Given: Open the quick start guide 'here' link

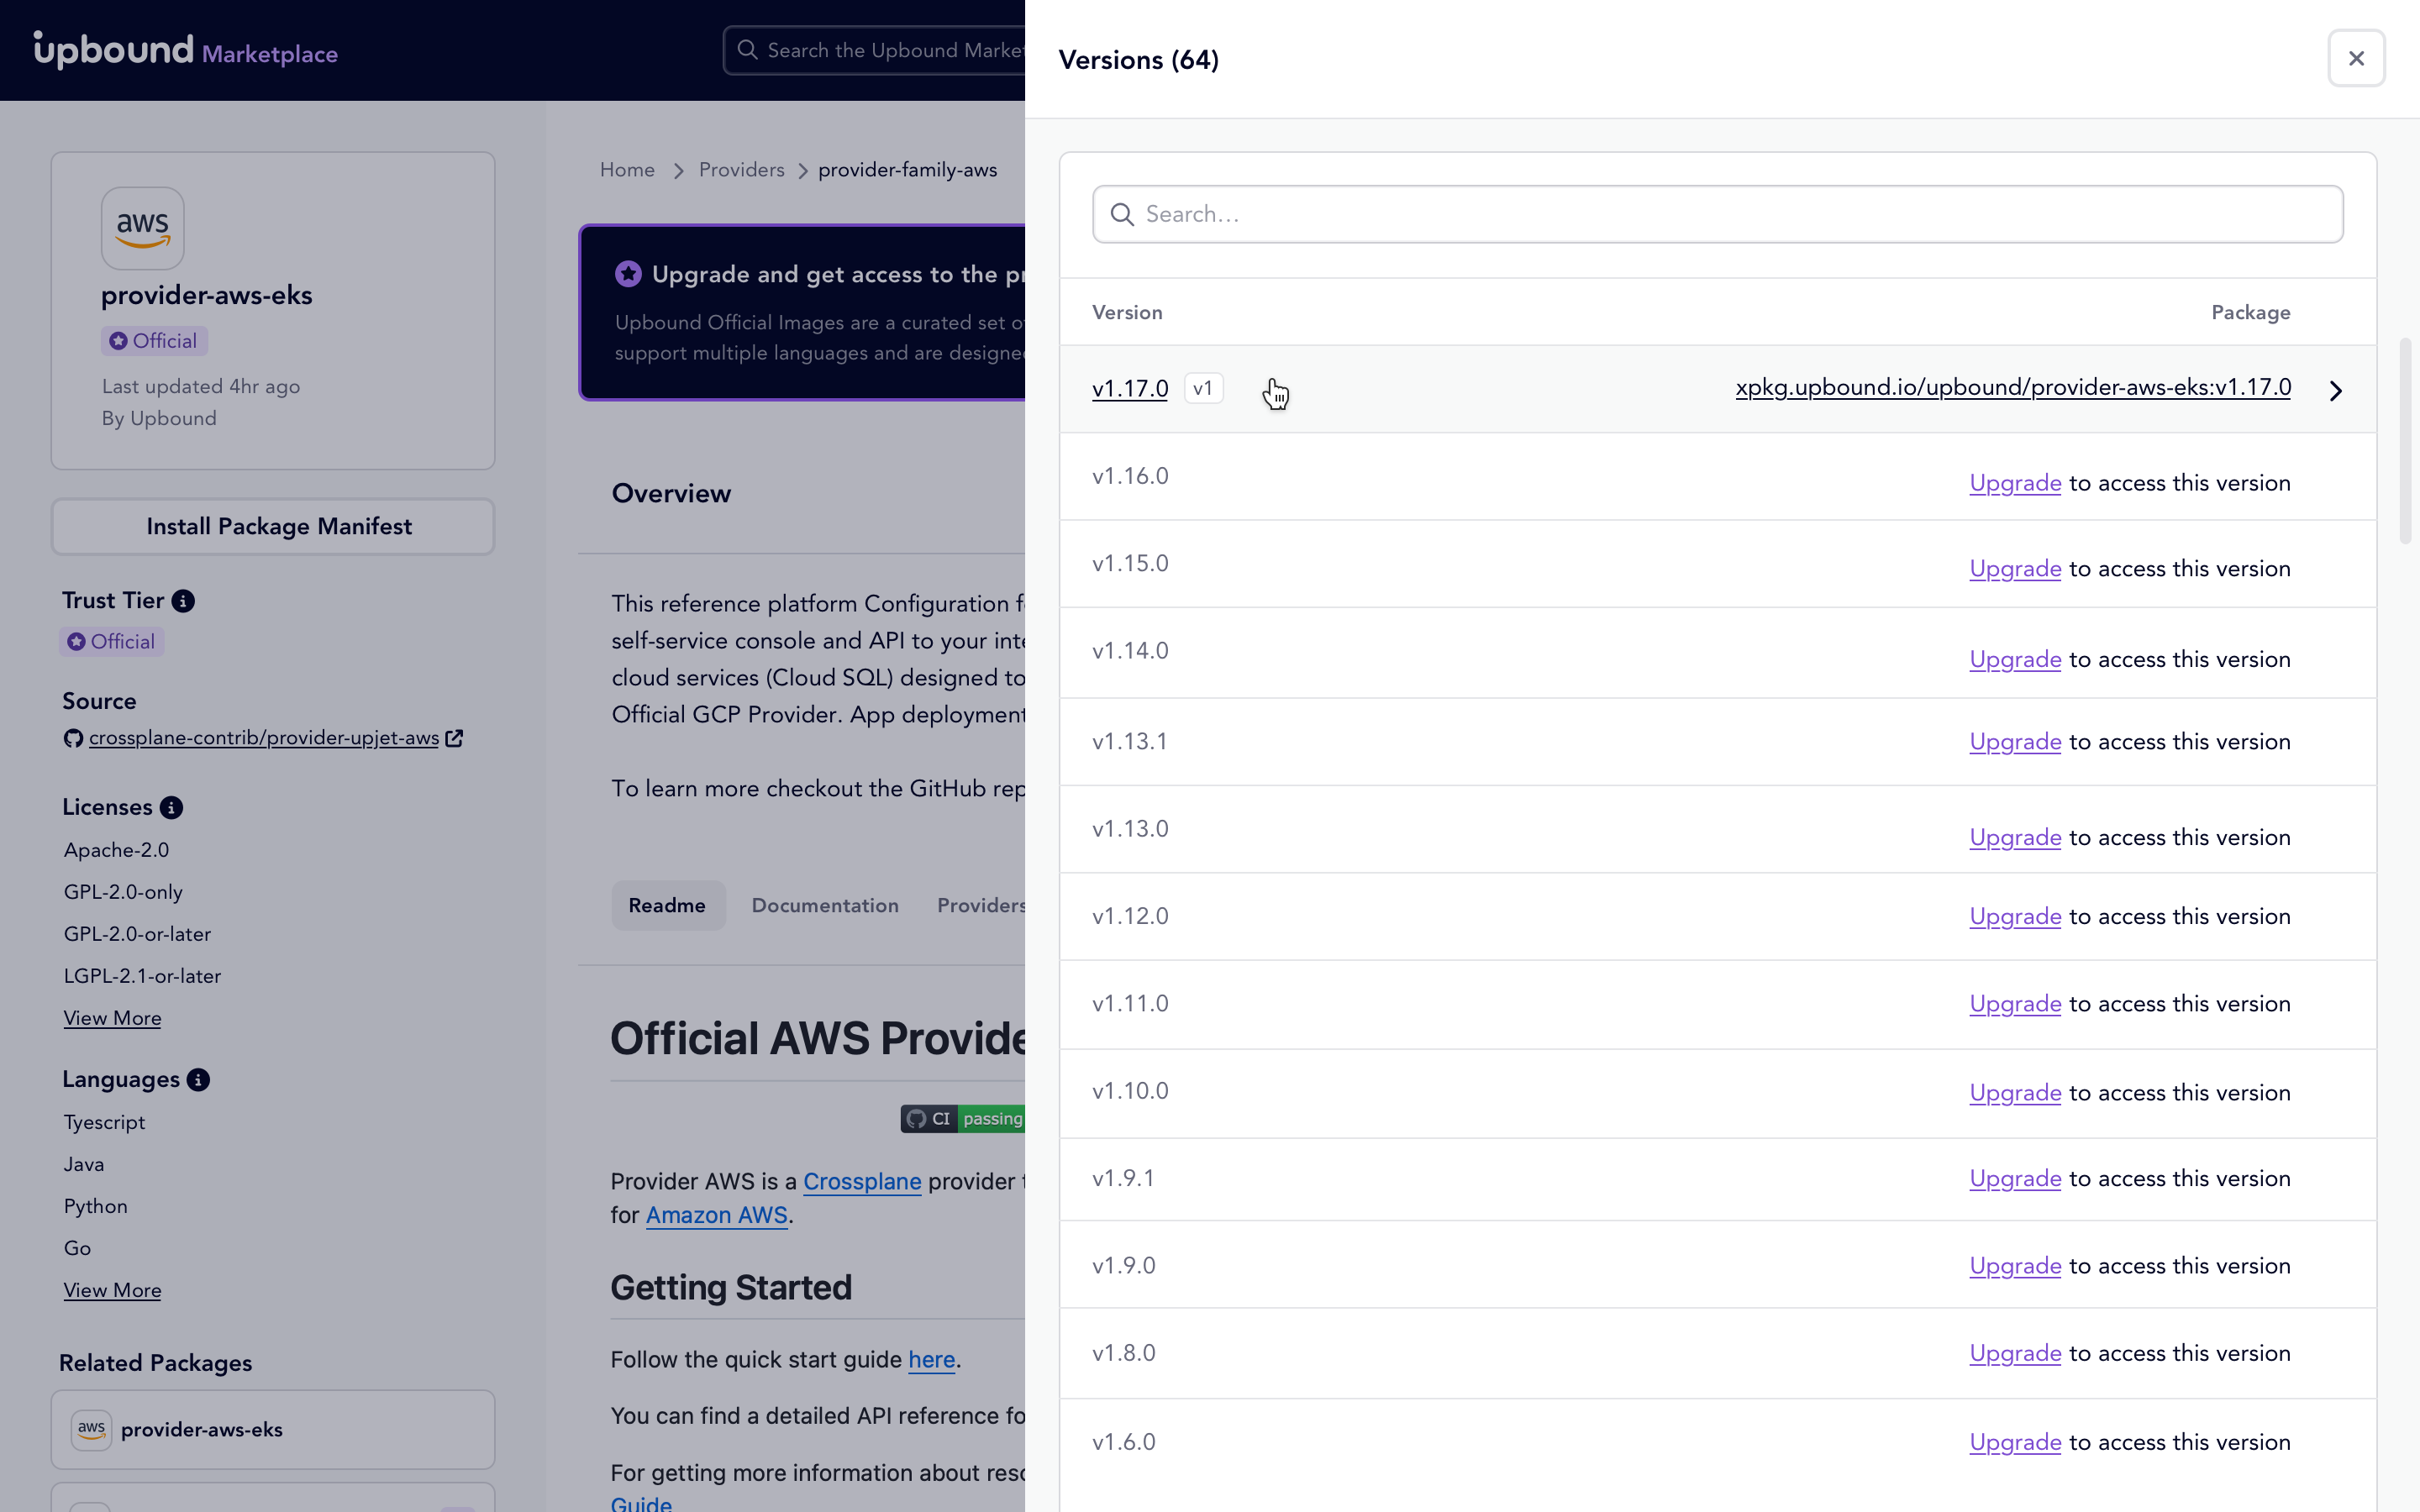Looking at the screenshot, I should (931, 1360).
